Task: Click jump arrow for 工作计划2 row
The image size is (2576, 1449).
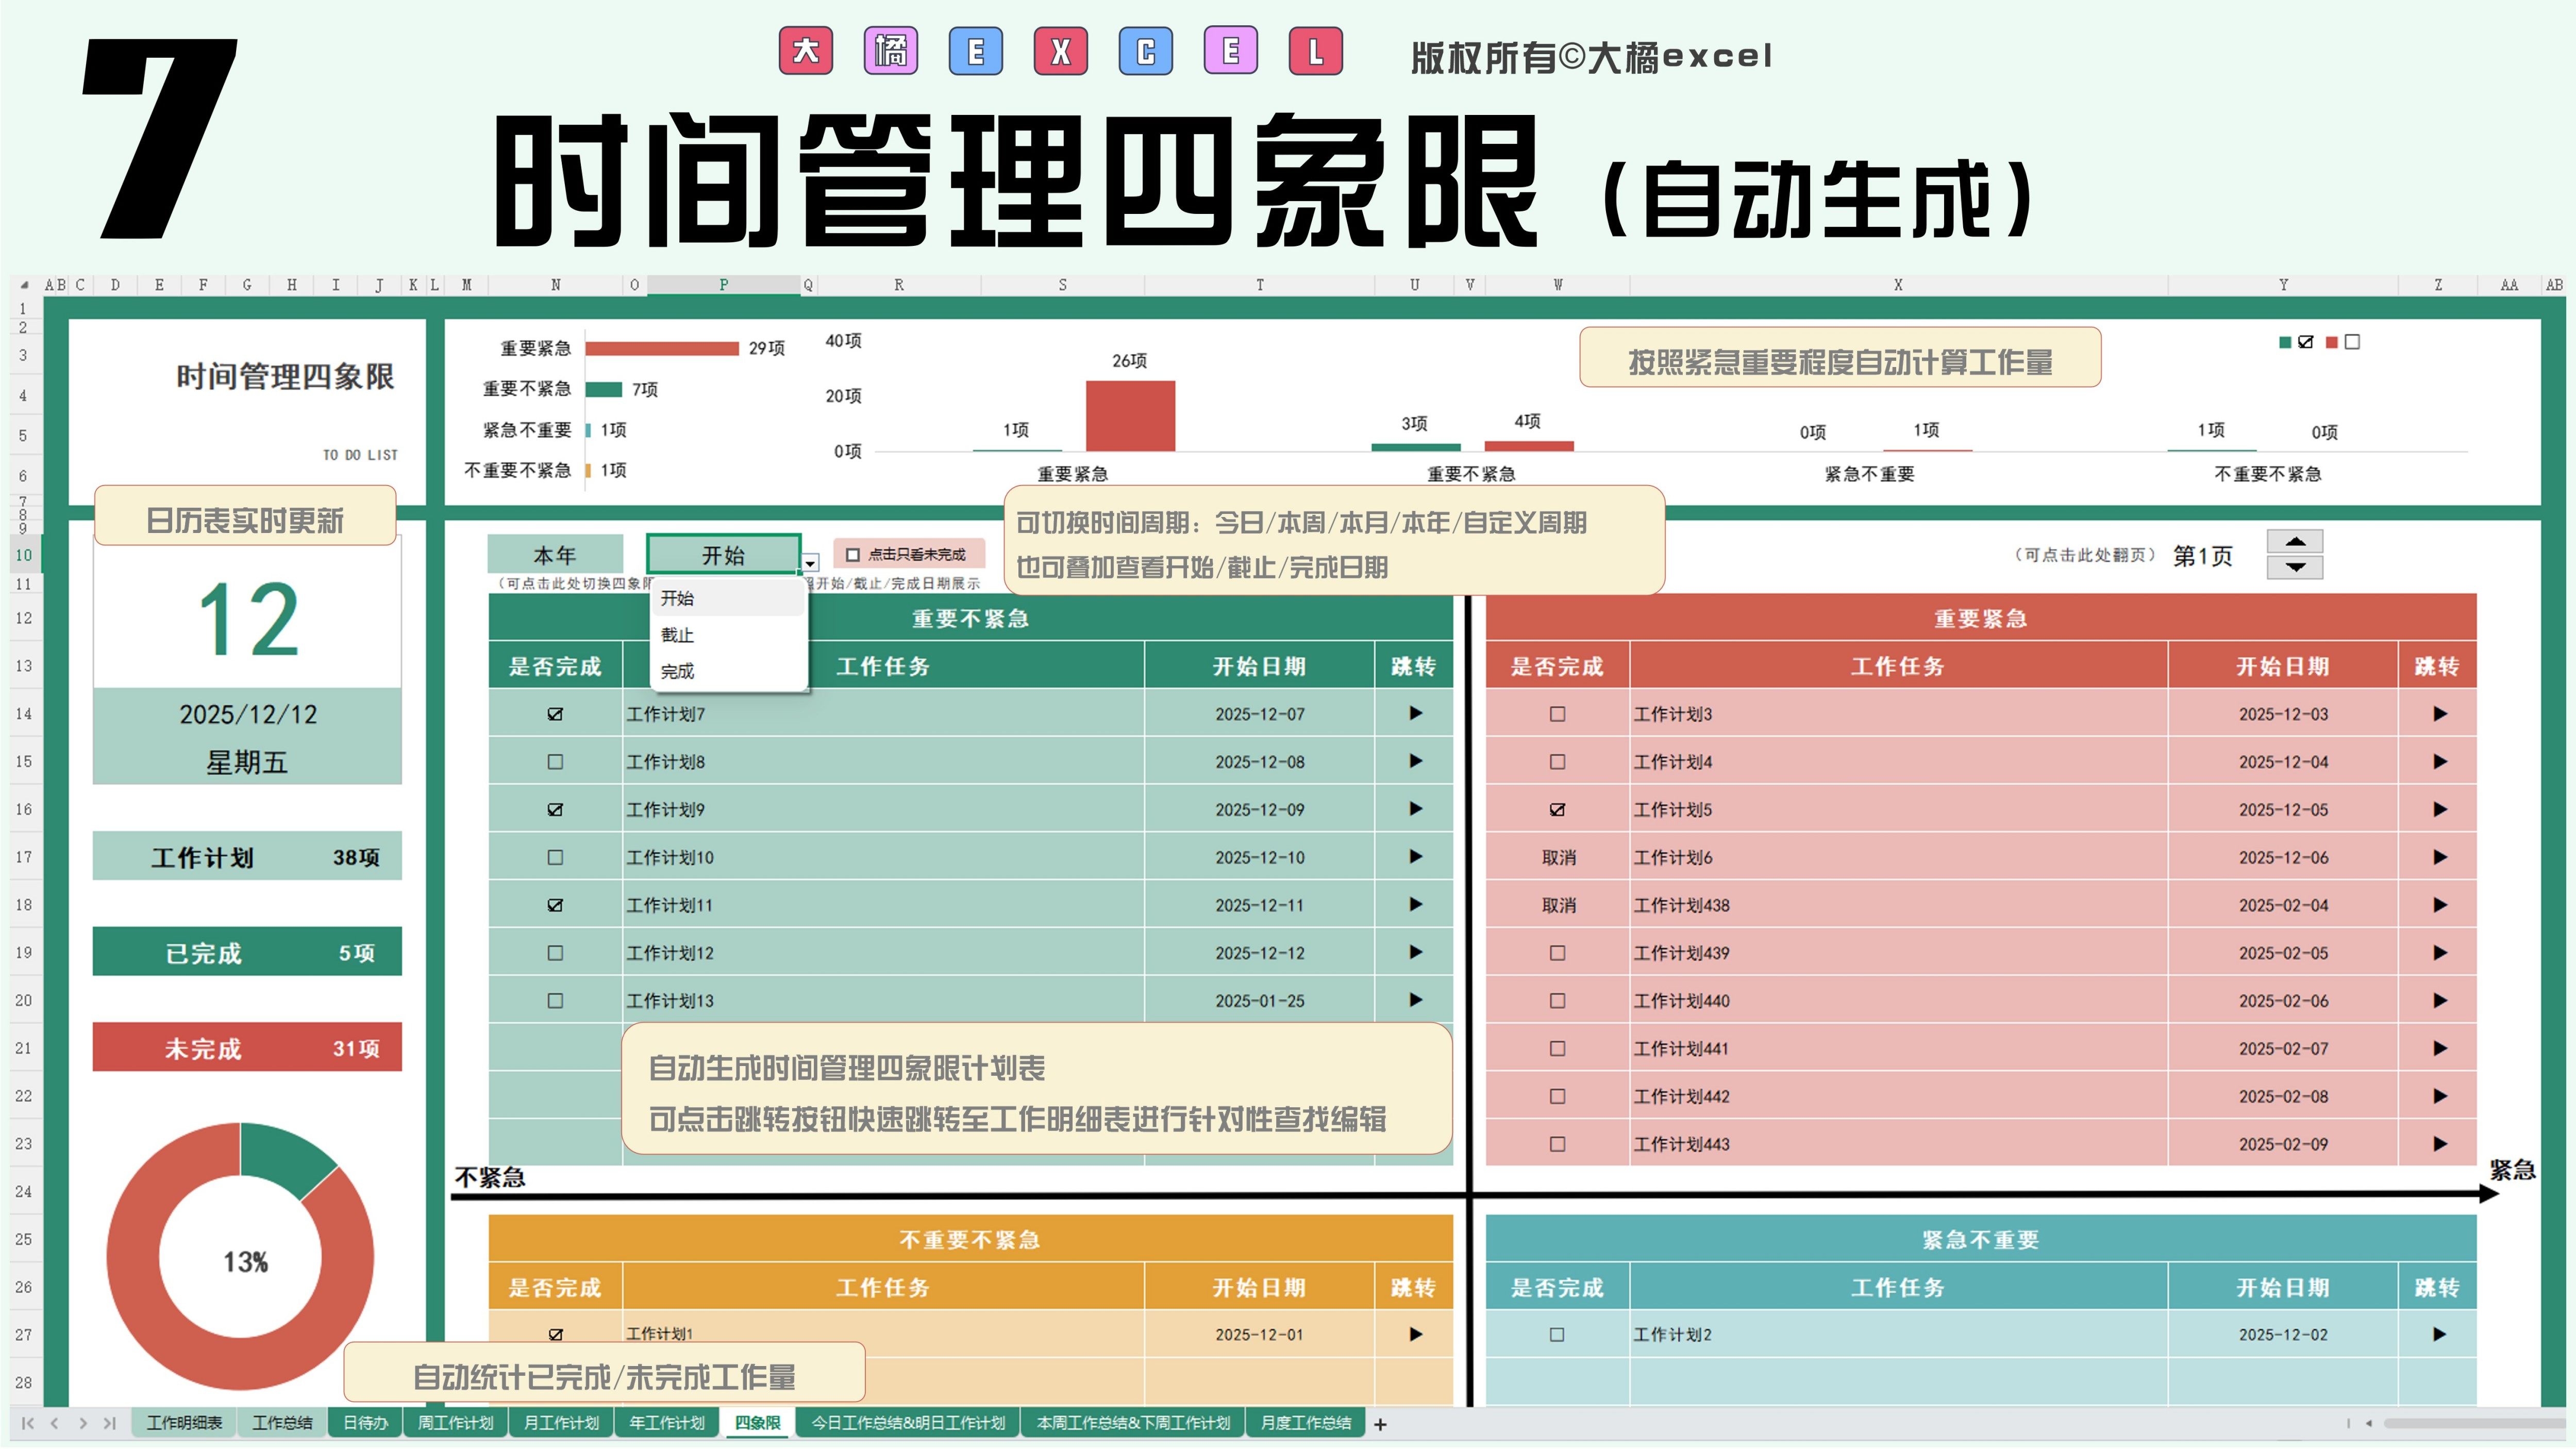Action: (x=2440, y=1334)
